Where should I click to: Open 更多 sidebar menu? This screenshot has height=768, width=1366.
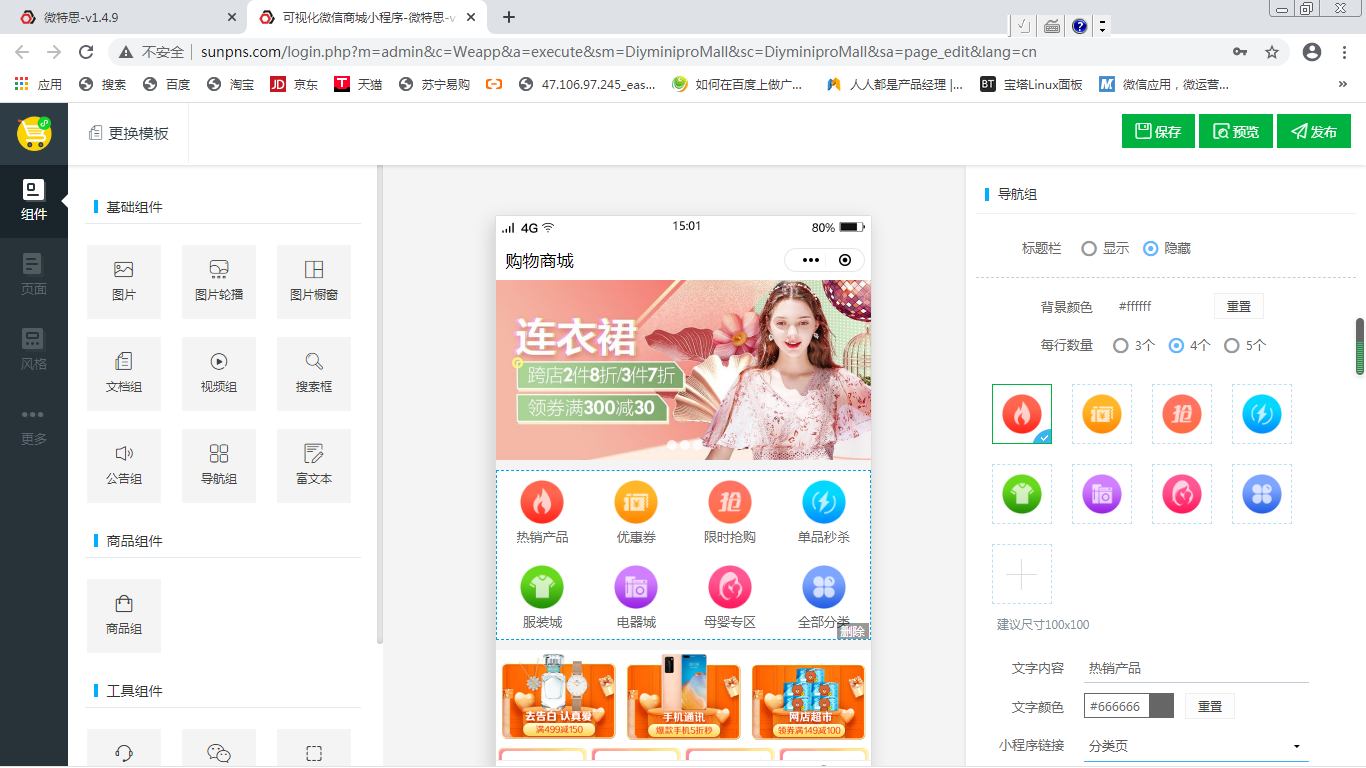click(x=34, y=427)
